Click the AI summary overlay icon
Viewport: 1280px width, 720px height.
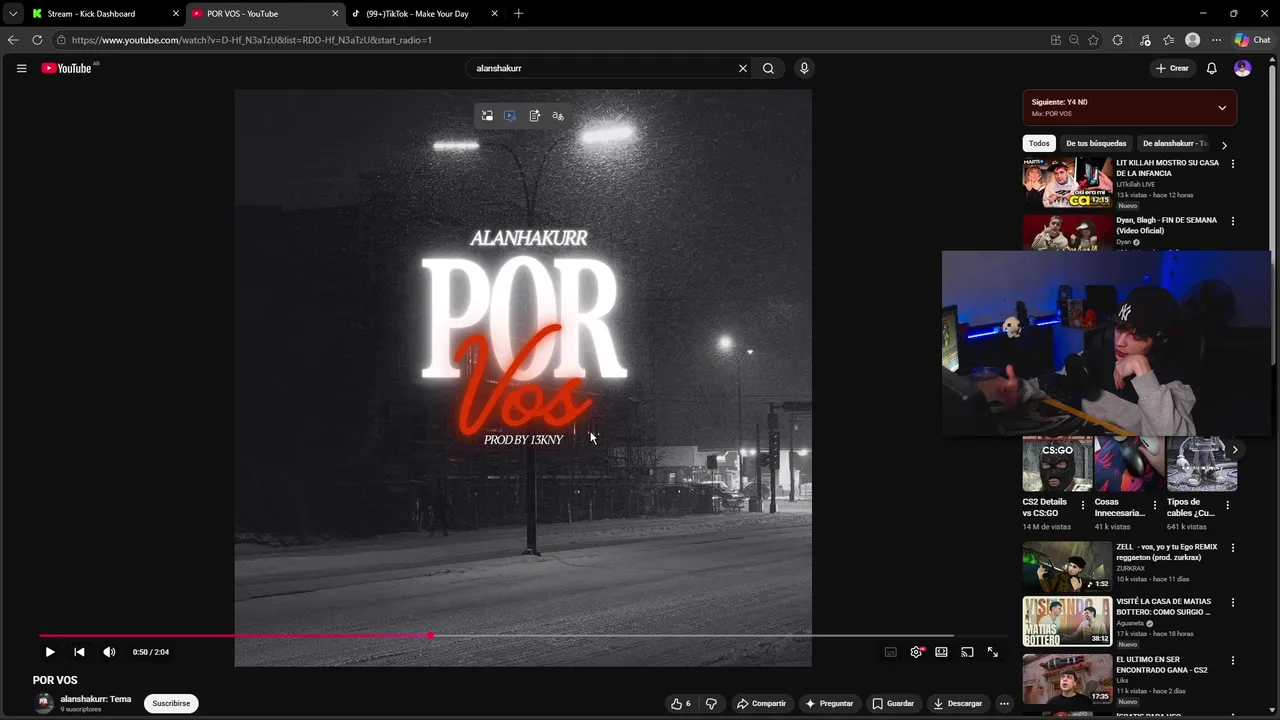[535, 116]
